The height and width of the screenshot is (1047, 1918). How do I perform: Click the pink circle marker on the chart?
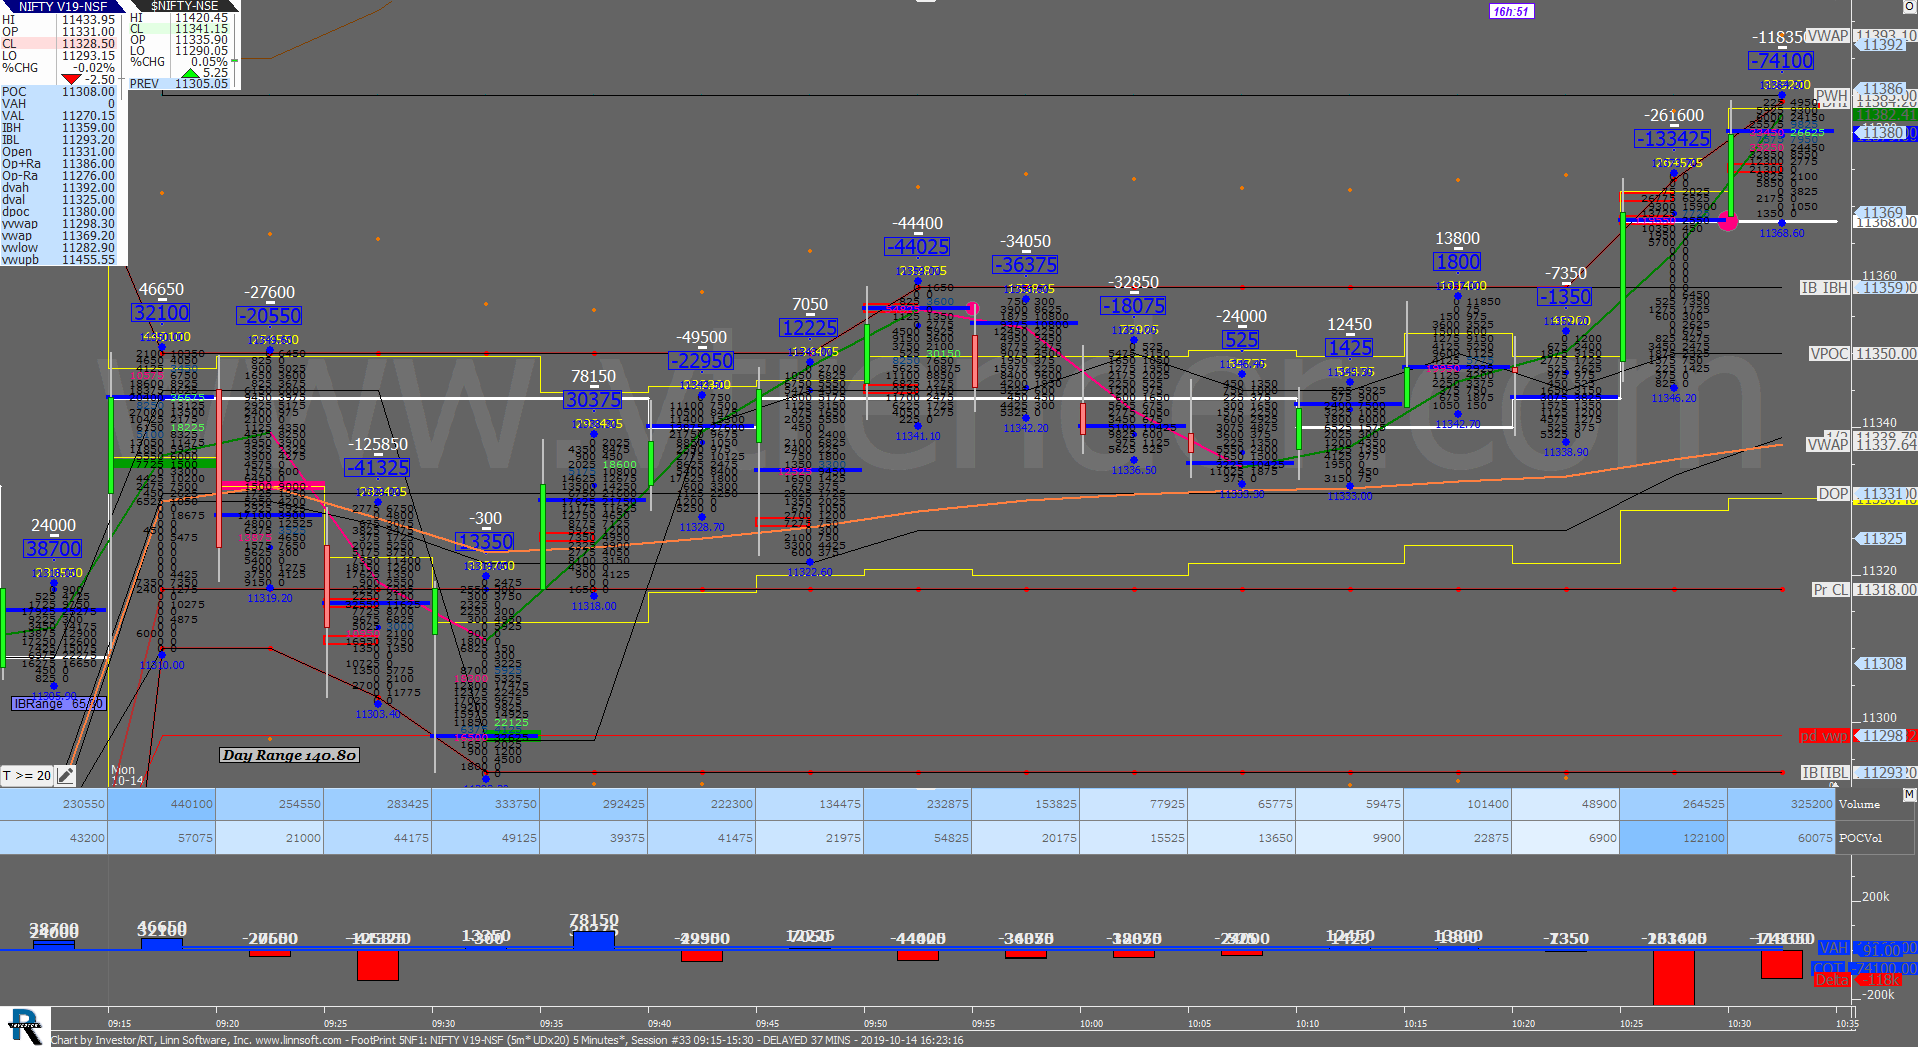click(1728, 221)
